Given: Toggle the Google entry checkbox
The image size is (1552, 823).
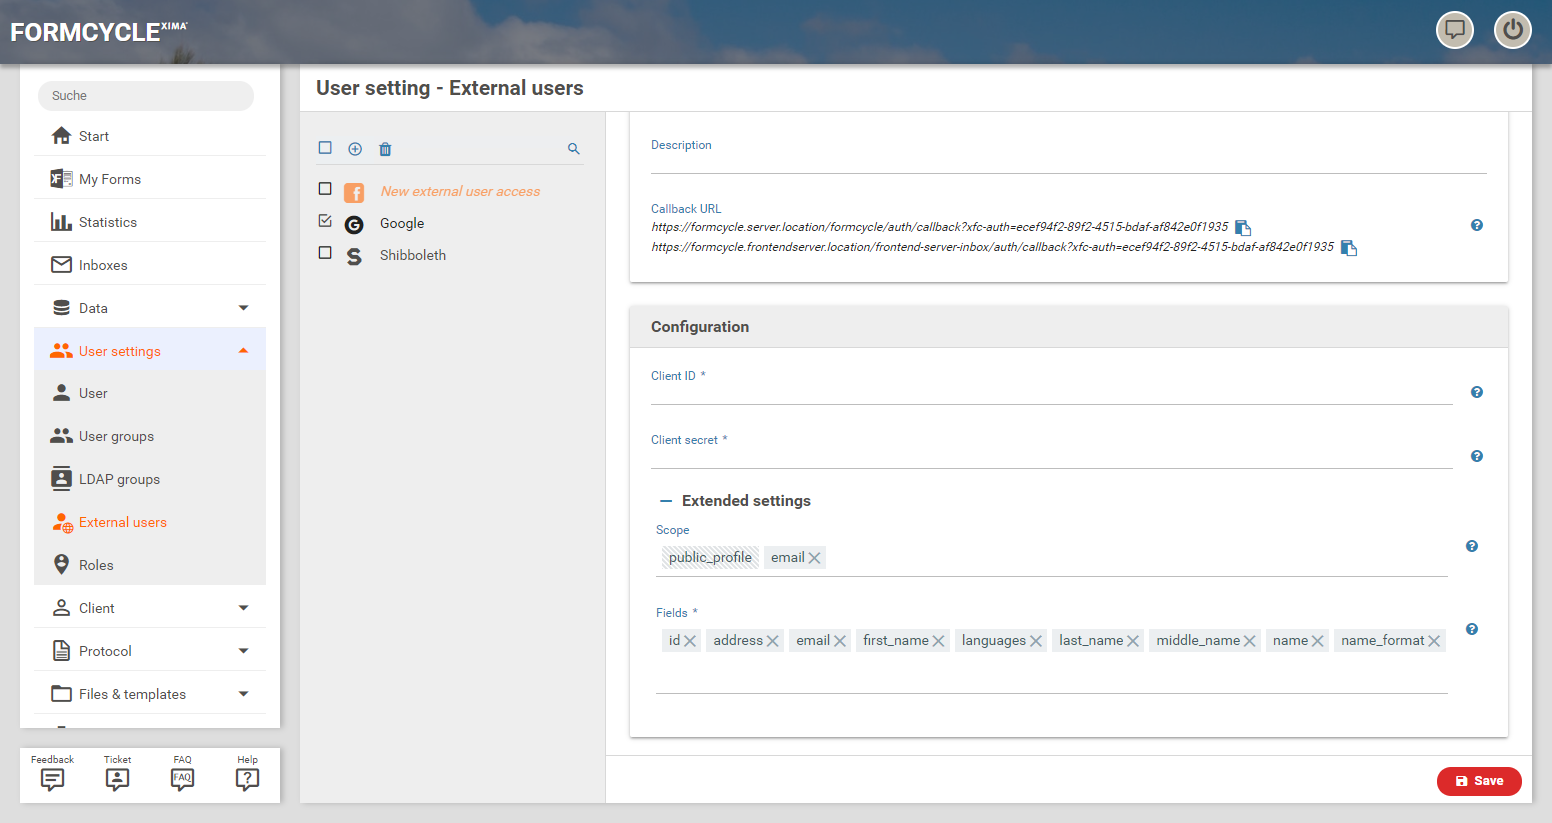Looking at the screenshot, I should tap(325, 221).
